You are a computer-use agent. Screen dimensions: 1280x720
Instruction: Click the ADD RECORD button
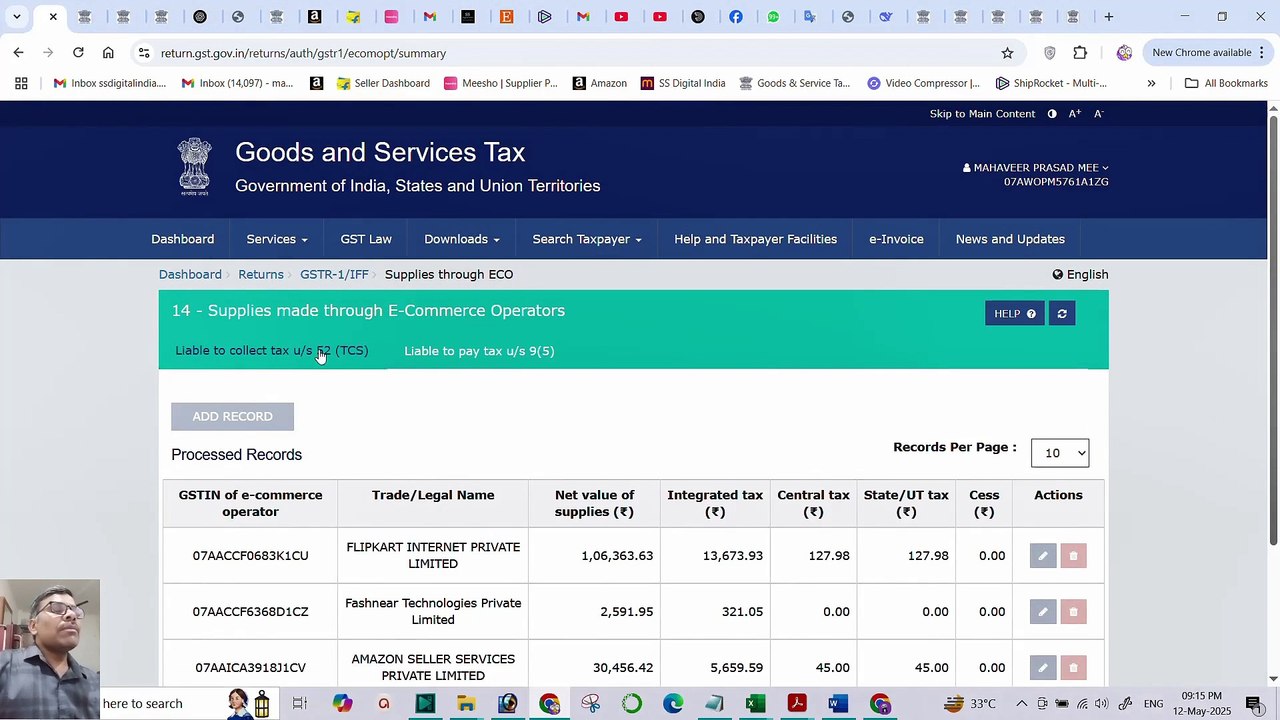click(232, 416)
